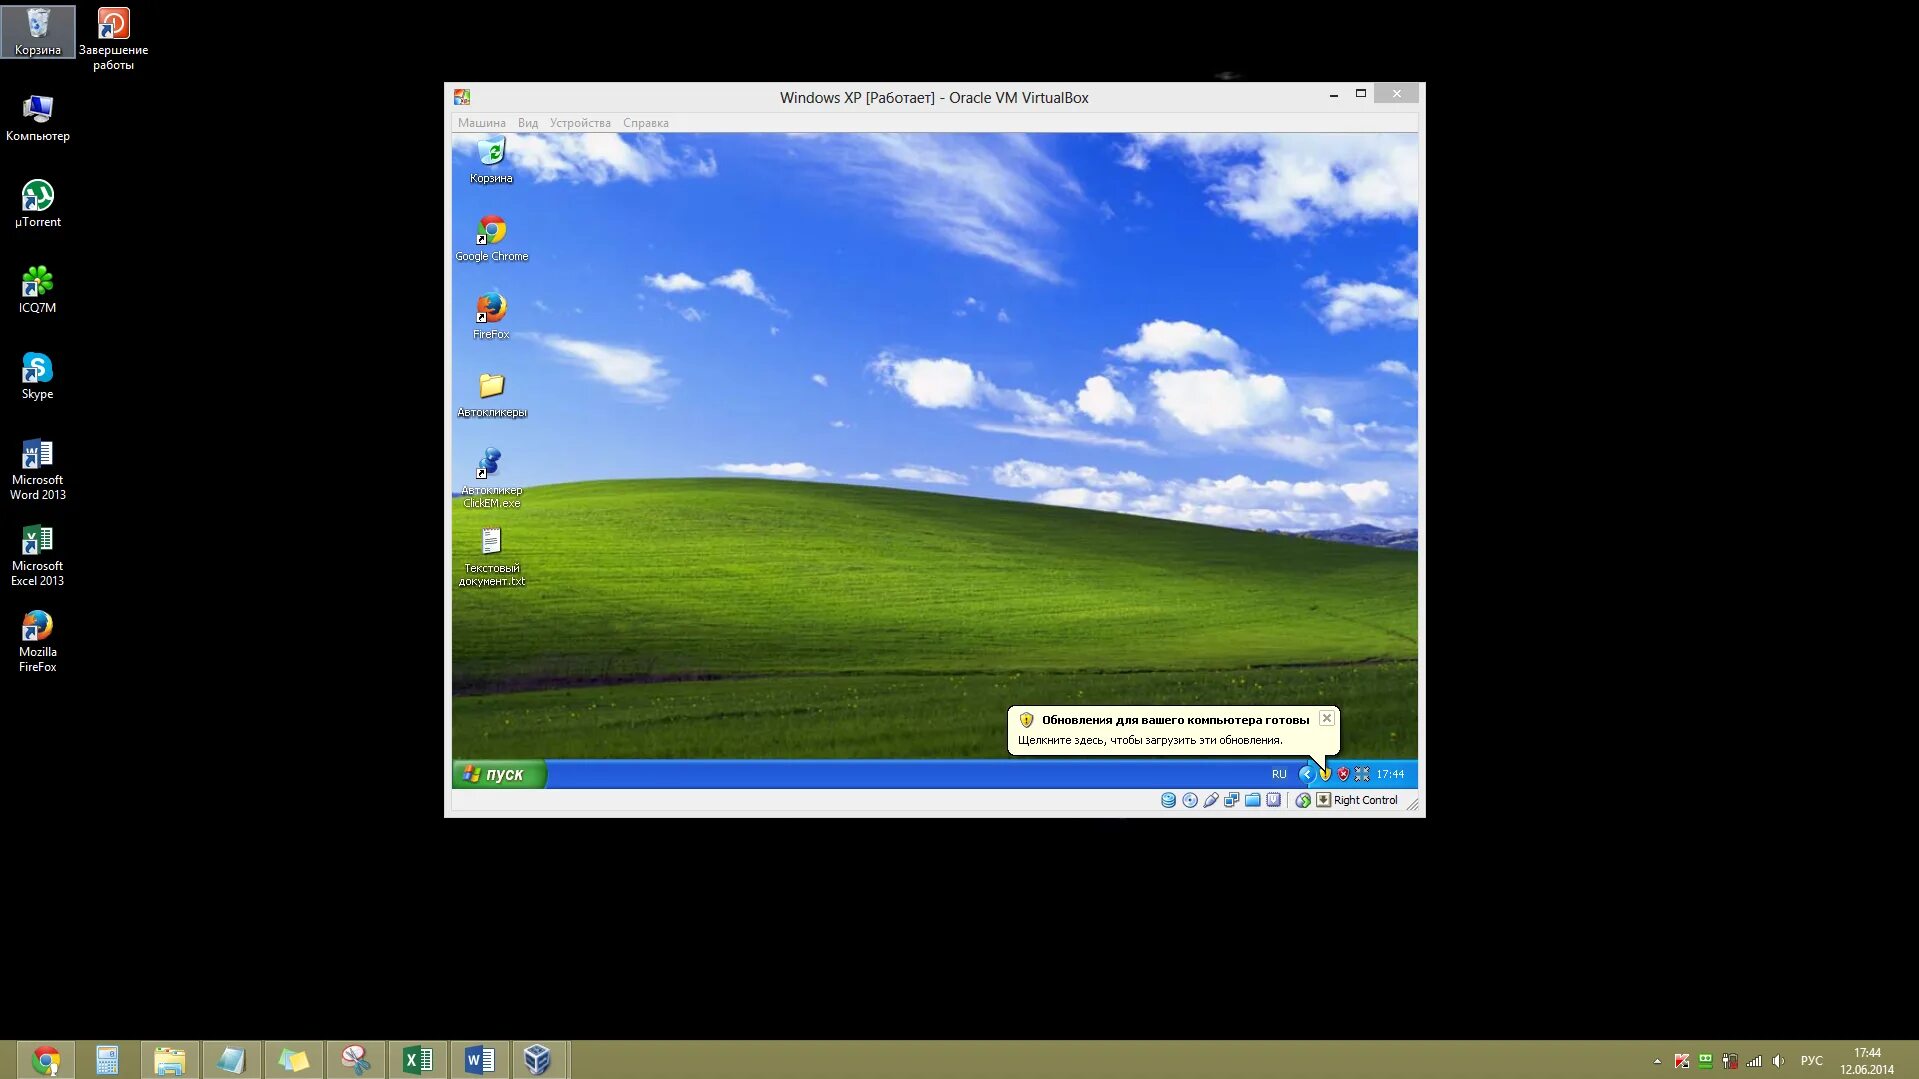Select Текстовый документ.txt on XP desktop
Screen dimensions: 1919x1079
pos(491,557)
